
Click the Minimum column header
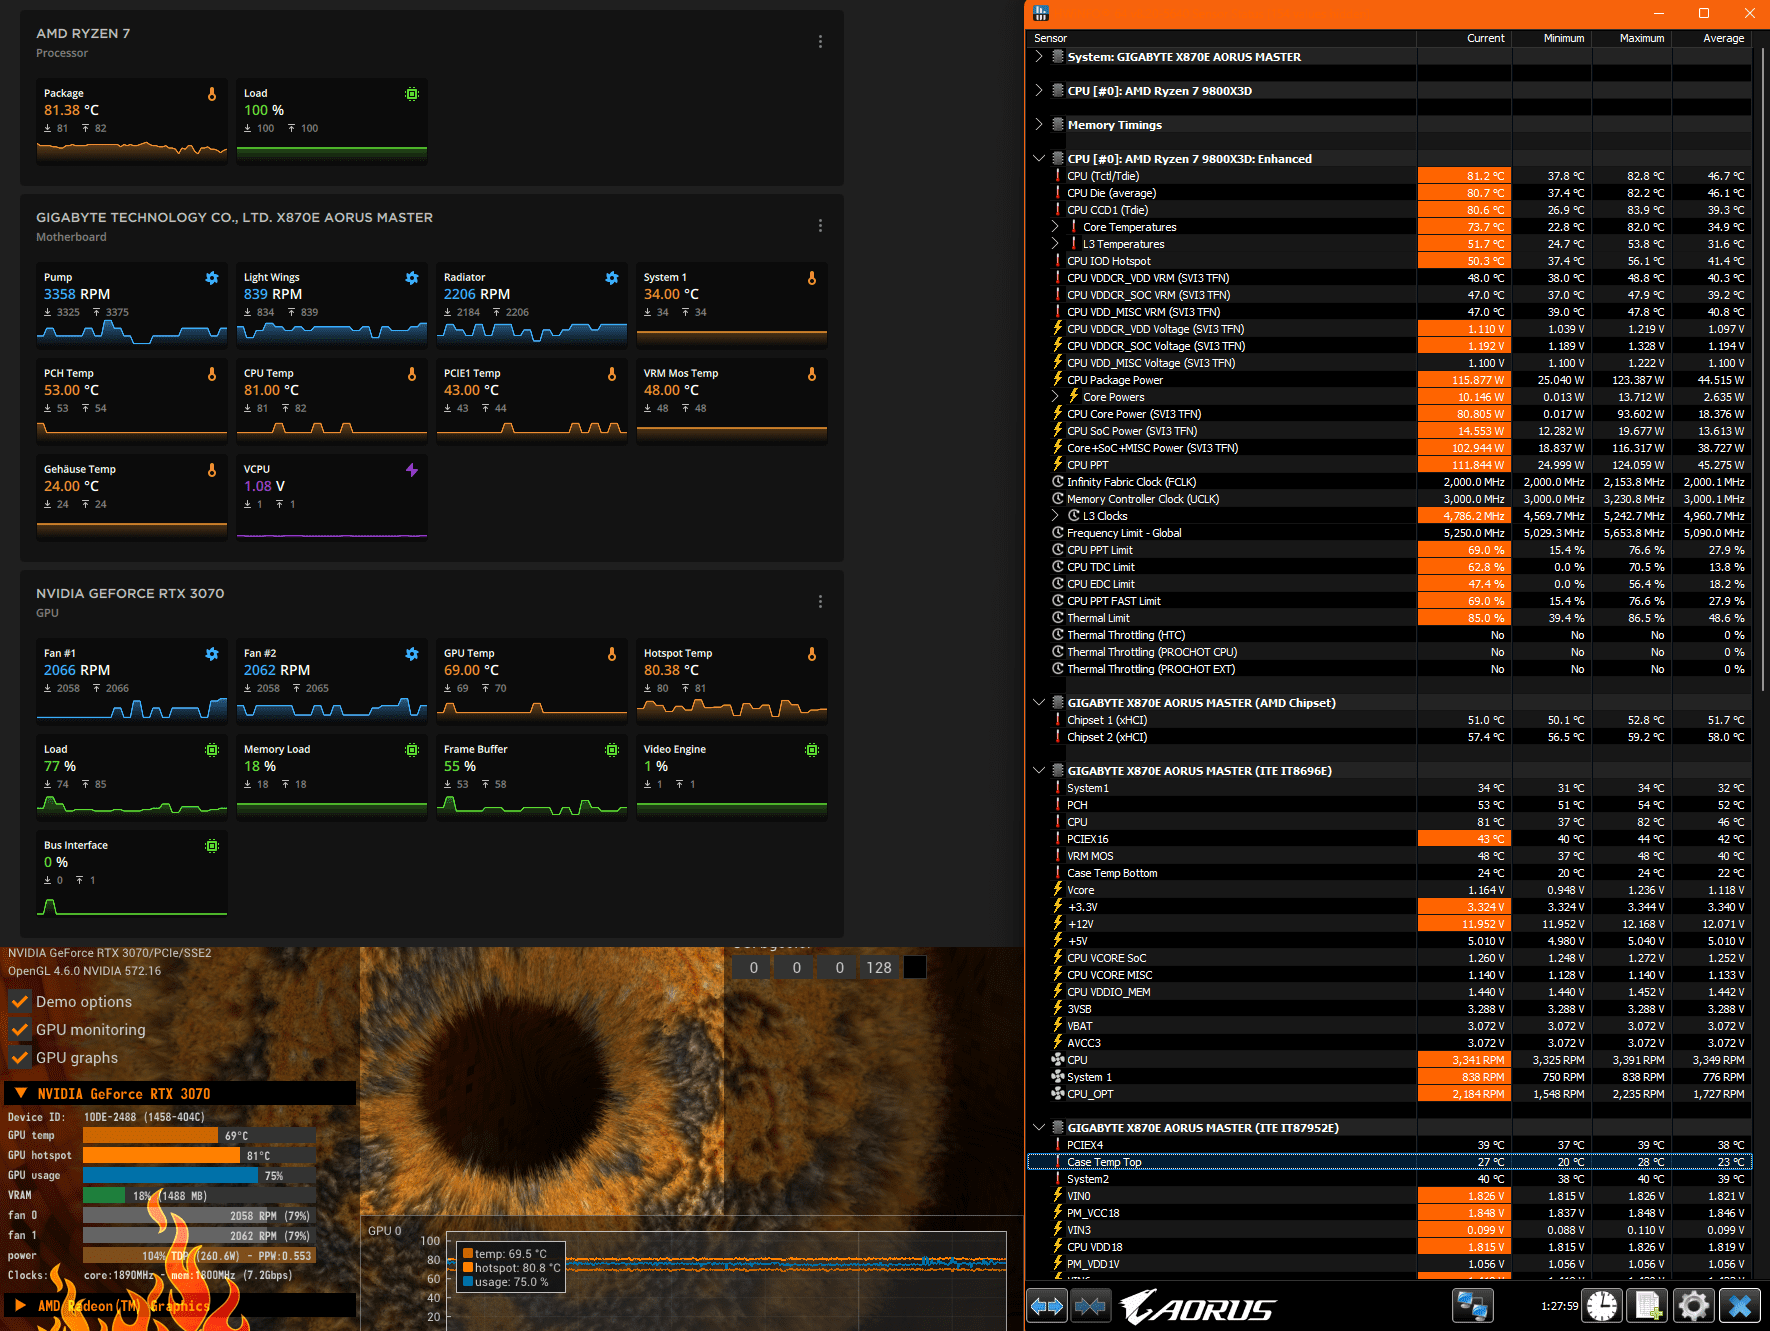1552,38
